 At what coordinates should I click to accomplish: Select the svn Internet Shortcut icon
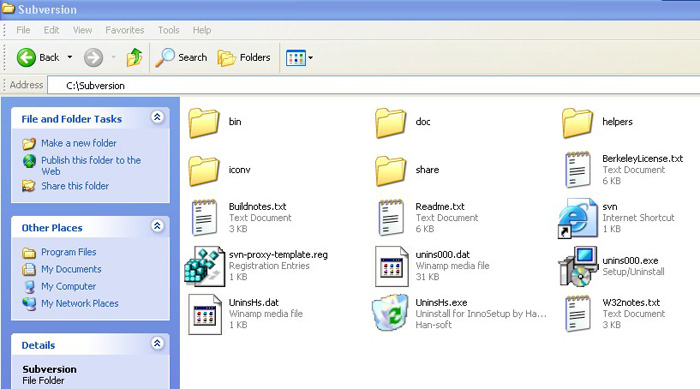pyautogui.click(x=578, y=218)
